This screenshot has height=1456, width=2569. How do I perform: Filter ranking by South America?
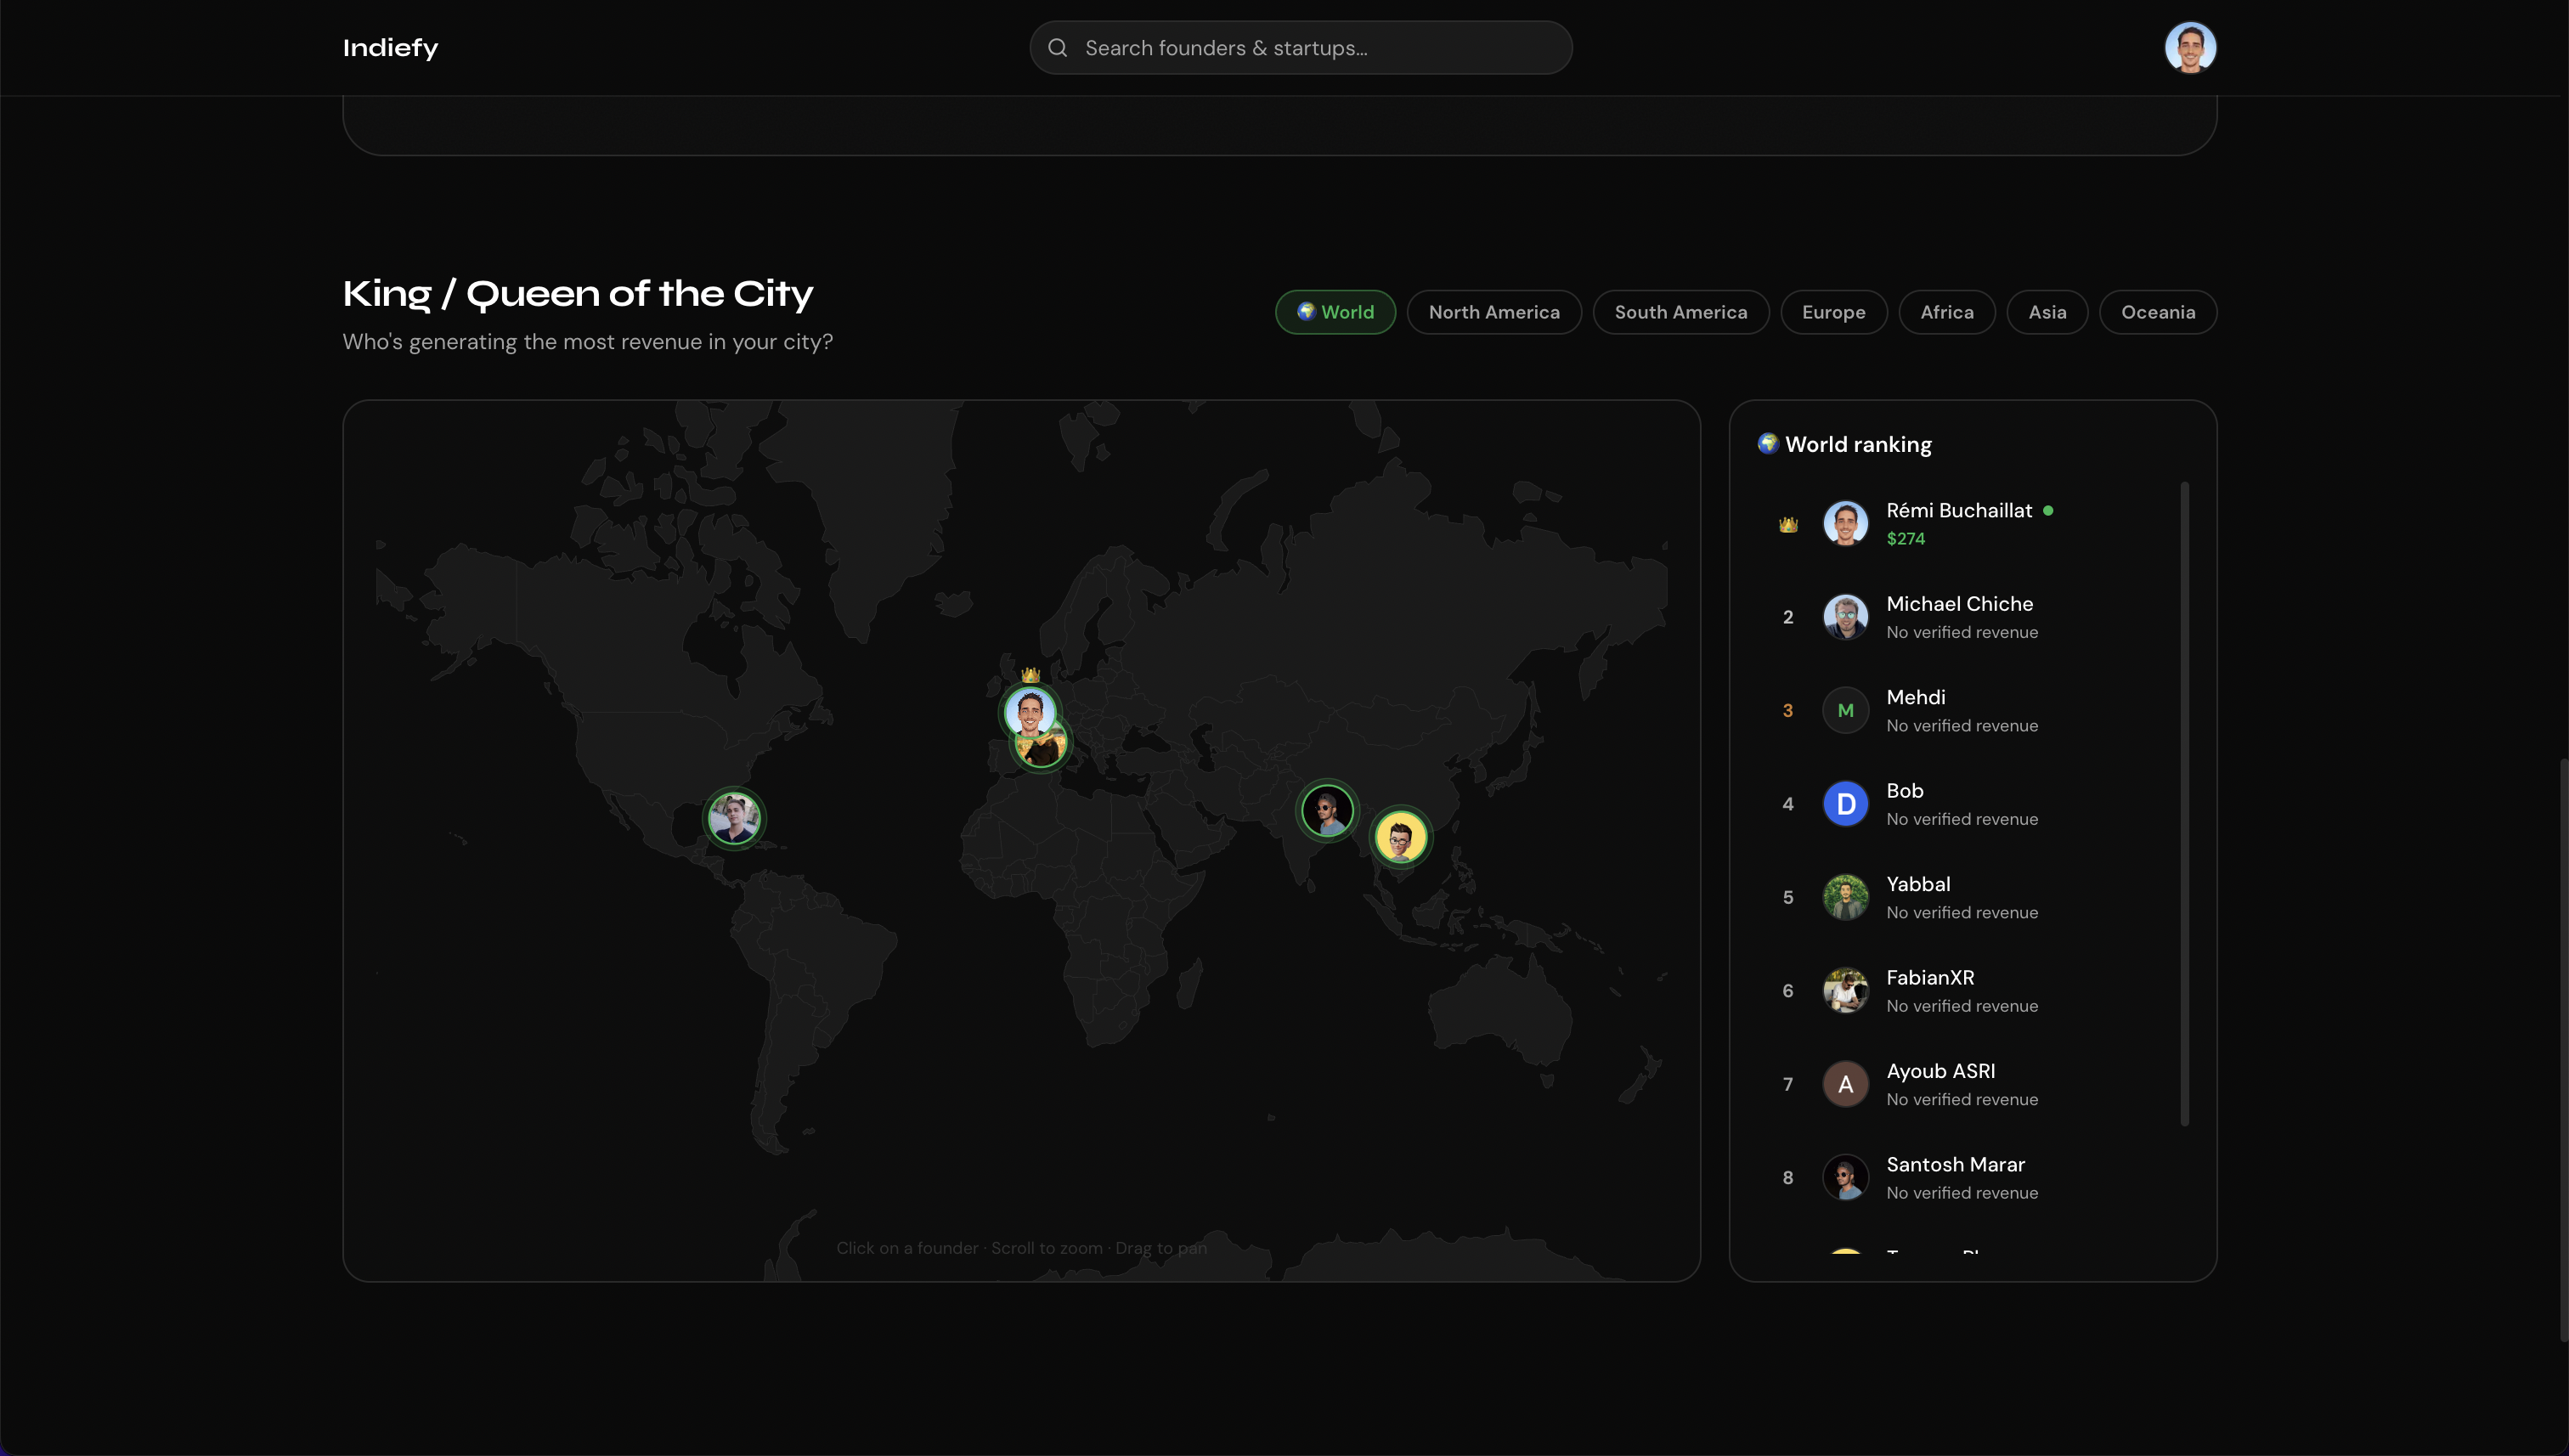pos(1680,312)
